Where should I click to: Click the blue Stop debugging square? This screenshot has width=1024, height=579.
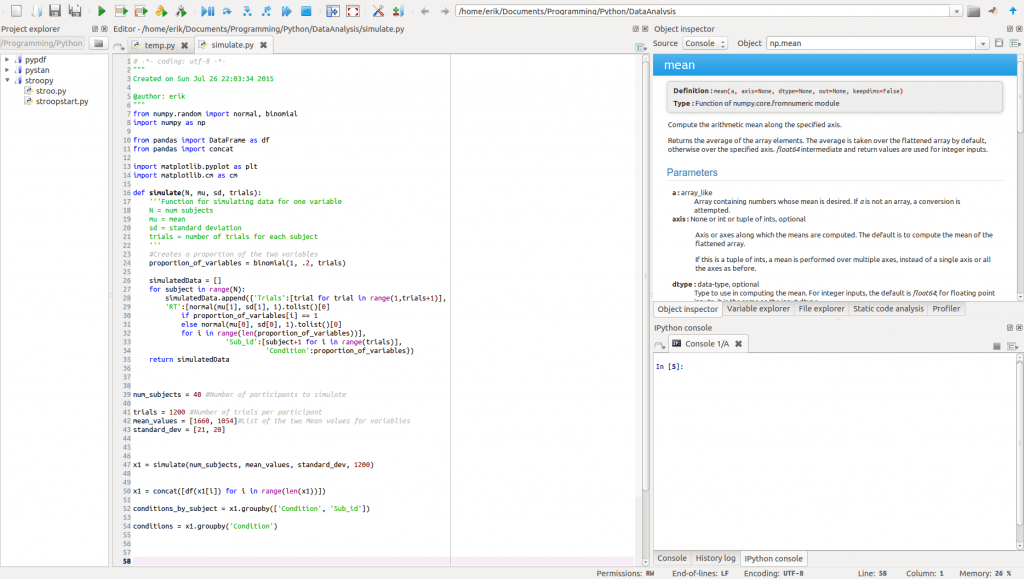click(x=308, y=11)
